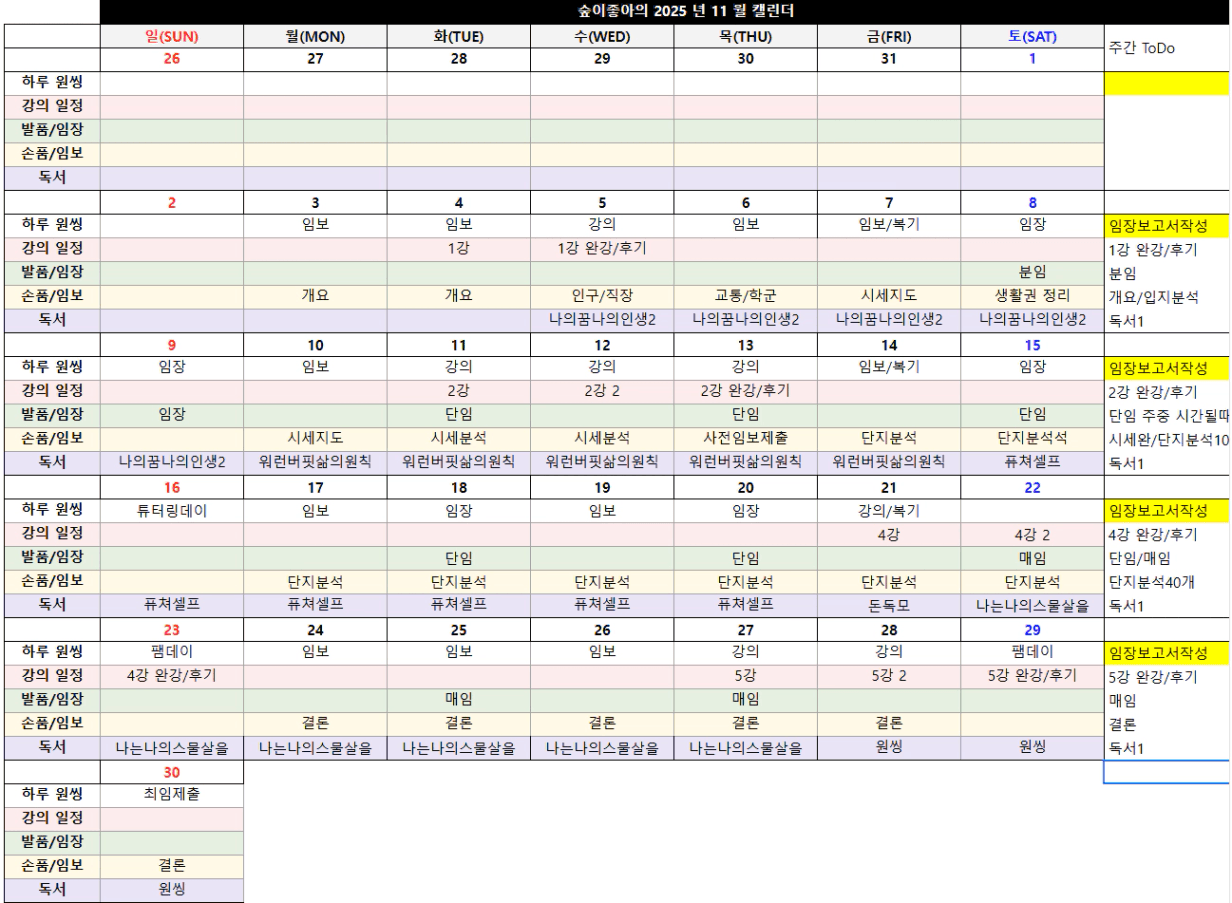Click the '튜터링데이' cell
The width and height of the screenshot is (1232, 903).
[x=172, y=511]
